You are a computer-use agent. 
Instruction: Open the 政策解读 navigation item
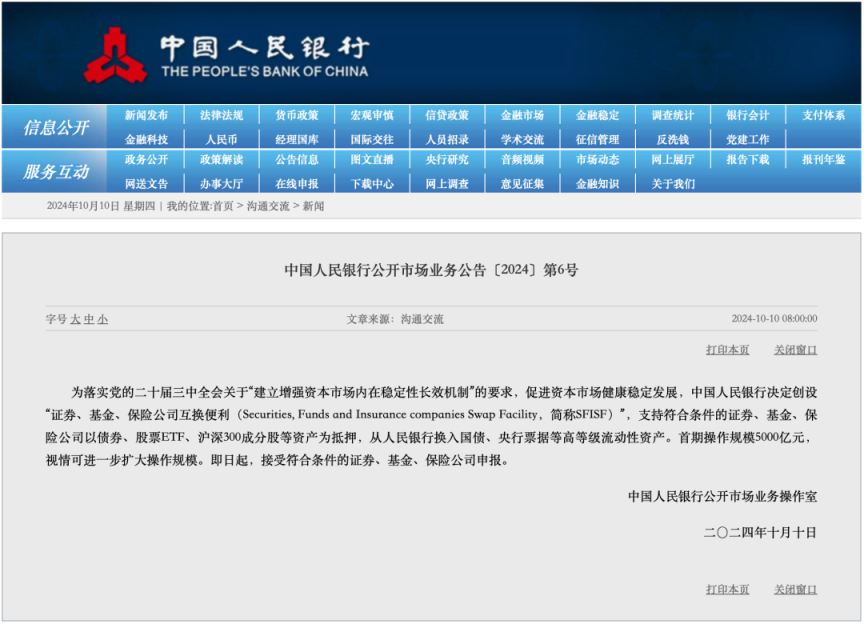coord(221,160)
